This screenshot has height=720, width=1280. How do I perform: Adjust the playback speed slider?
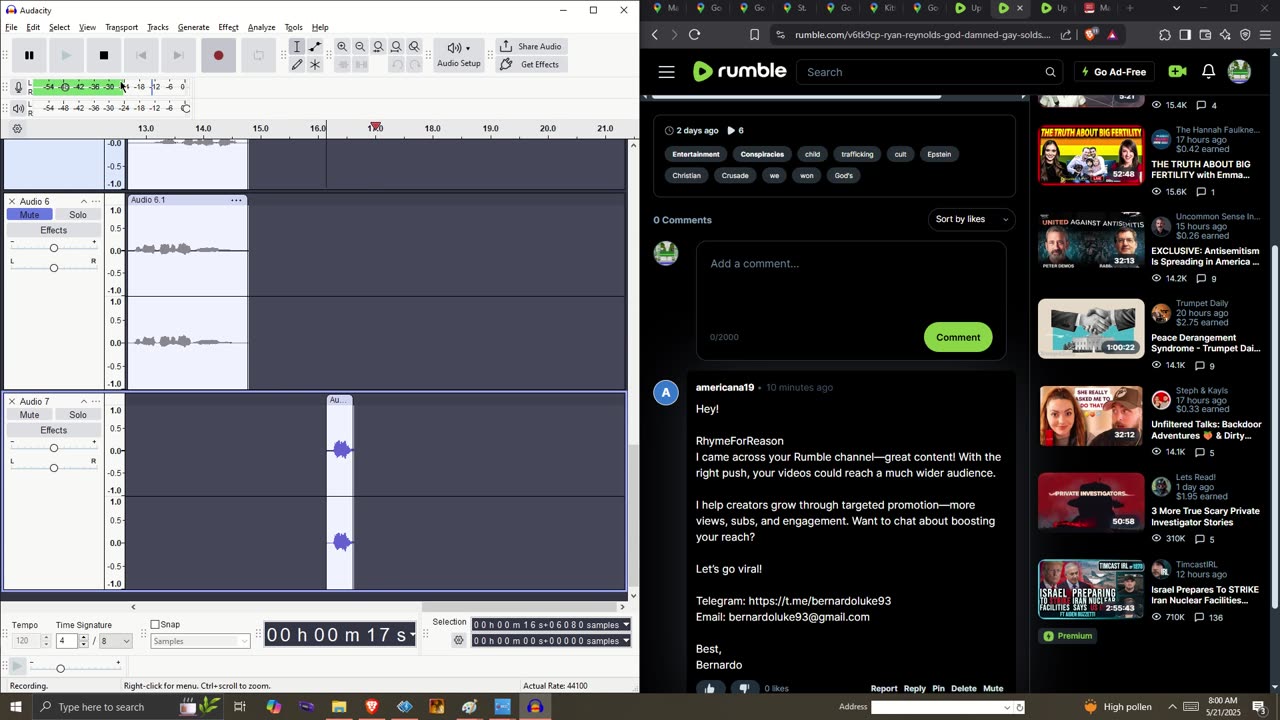pyautogui.click(x=75, y=667)
